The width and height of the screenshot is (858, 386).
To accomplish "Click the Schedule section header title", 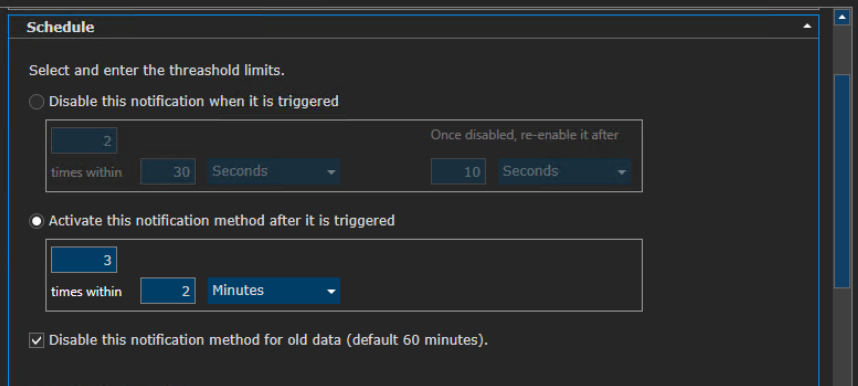I will point(60,27).
